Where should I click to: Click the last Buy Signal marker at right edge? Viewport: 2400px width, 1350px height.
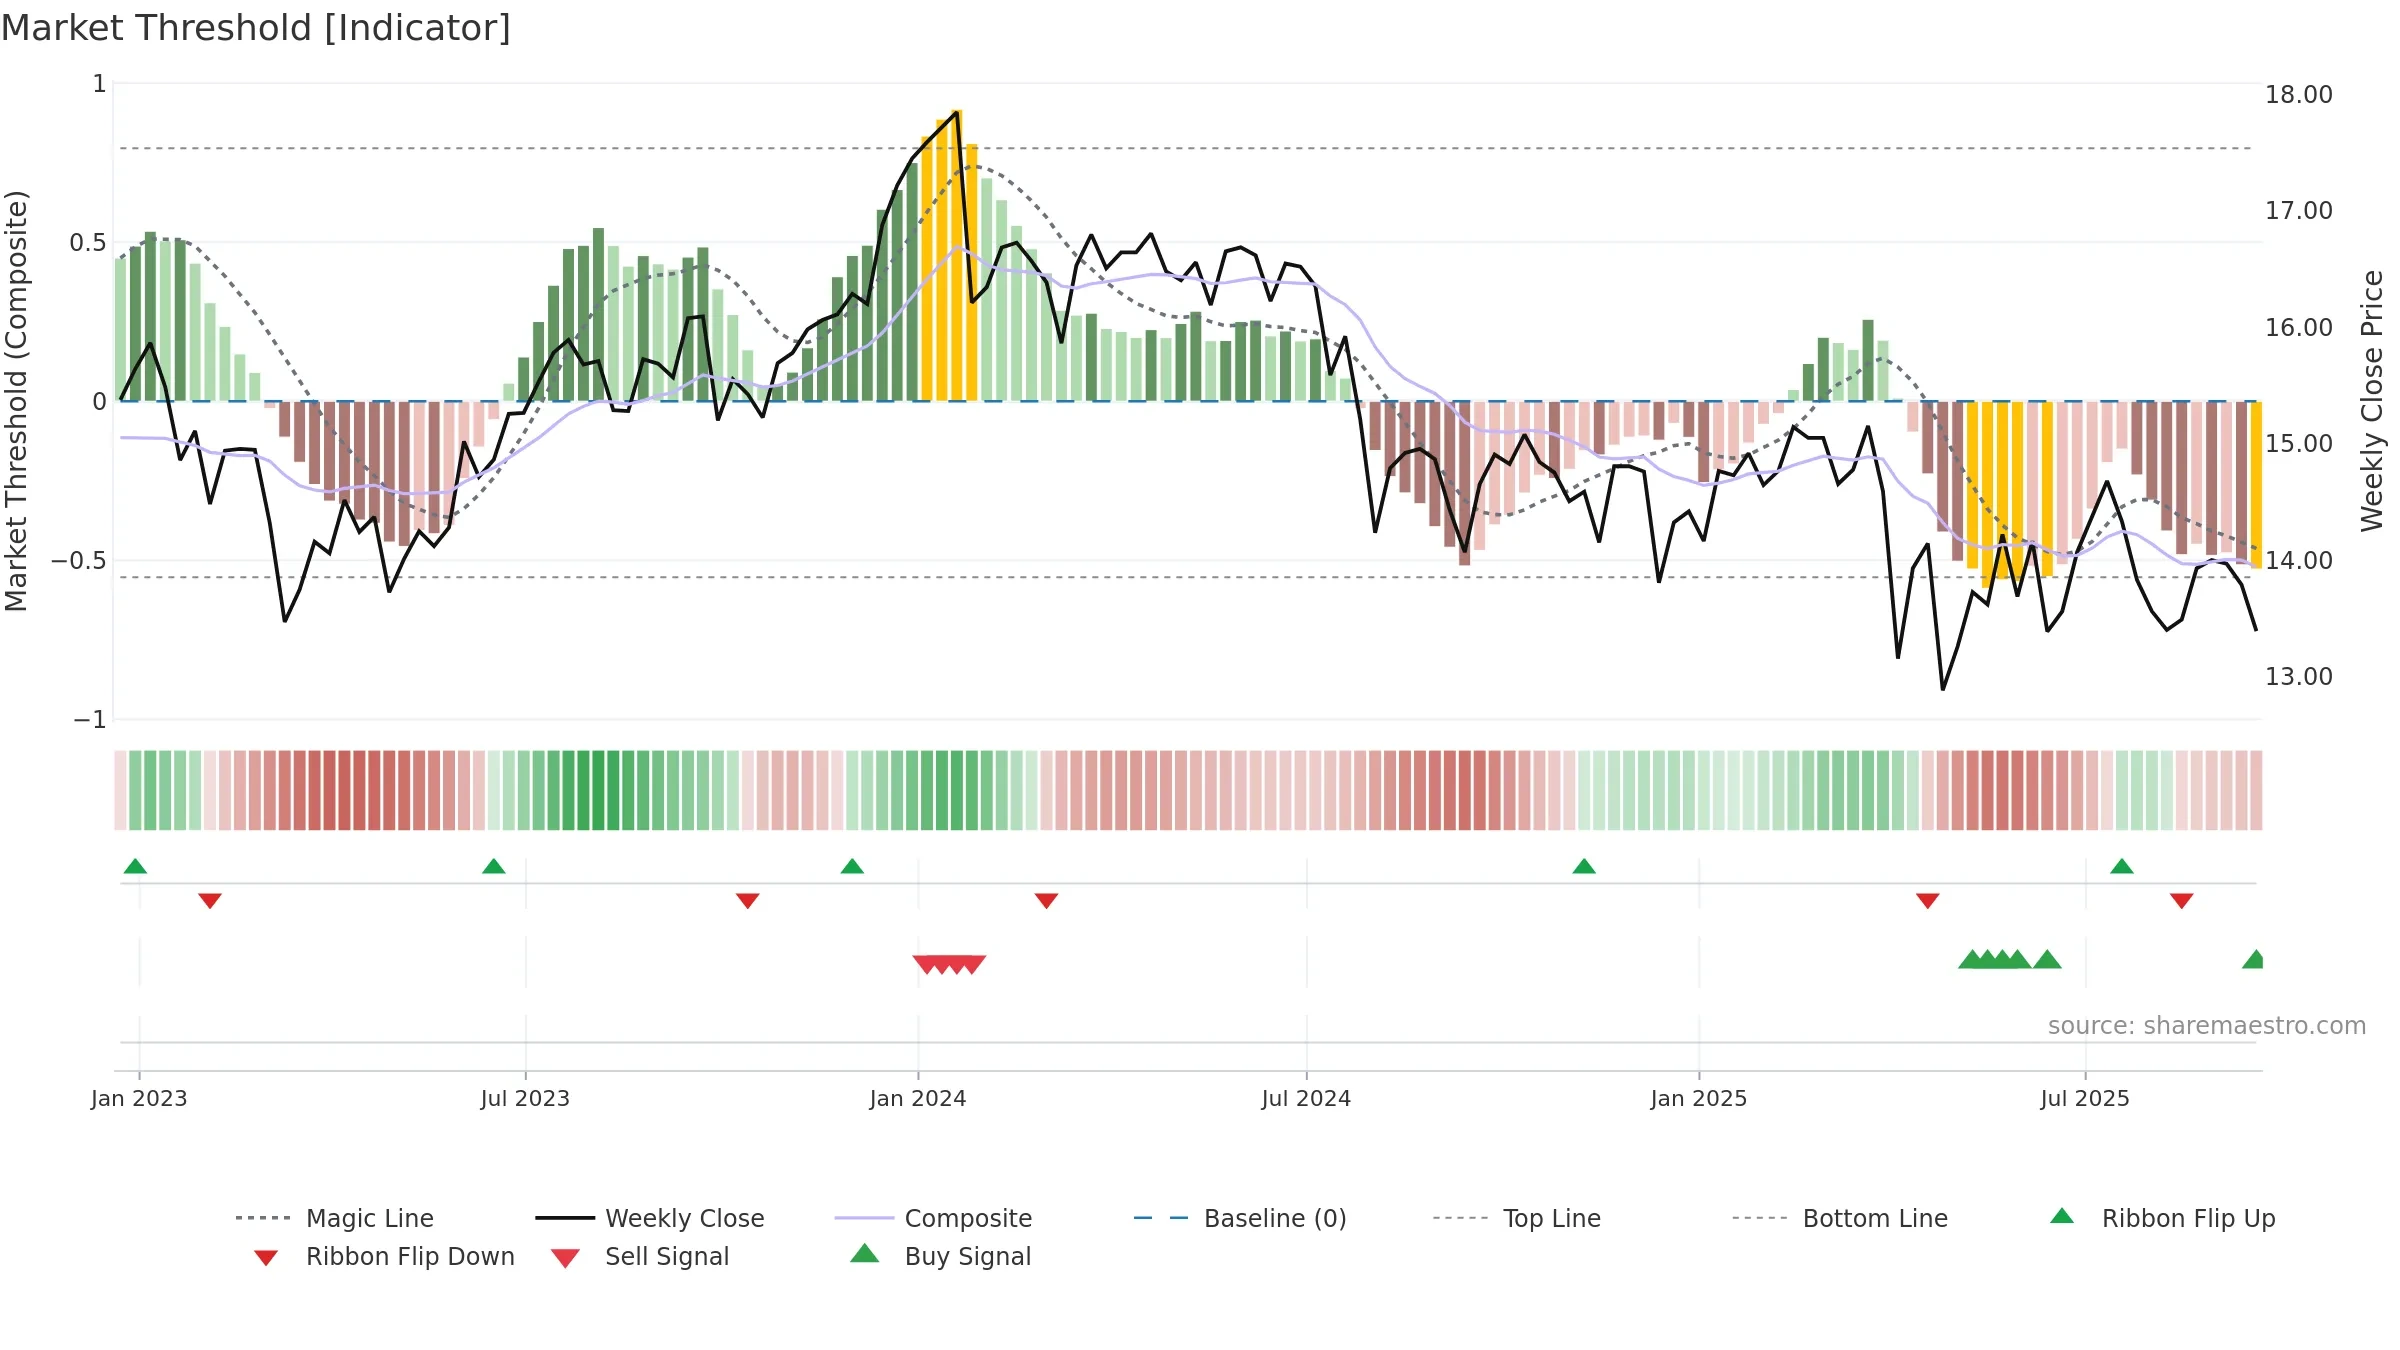[2253, 959]
